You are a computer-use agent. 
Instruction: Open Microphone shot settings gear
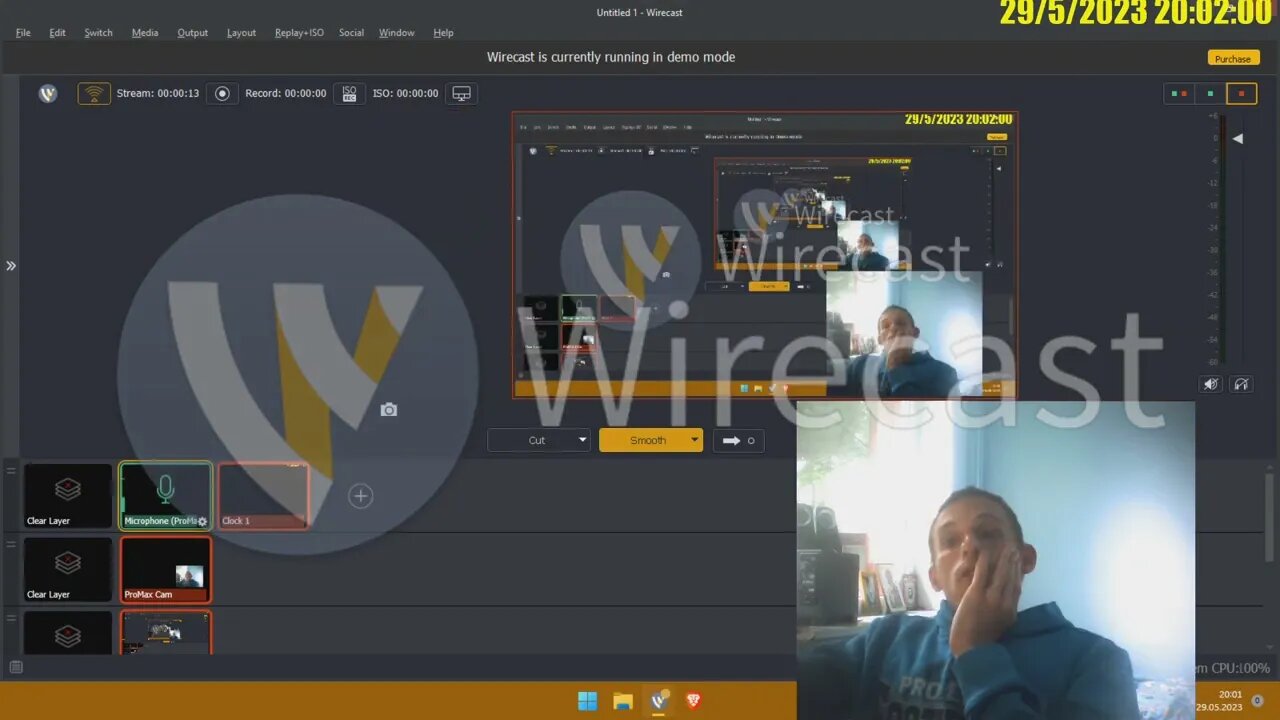coord(202,521)
